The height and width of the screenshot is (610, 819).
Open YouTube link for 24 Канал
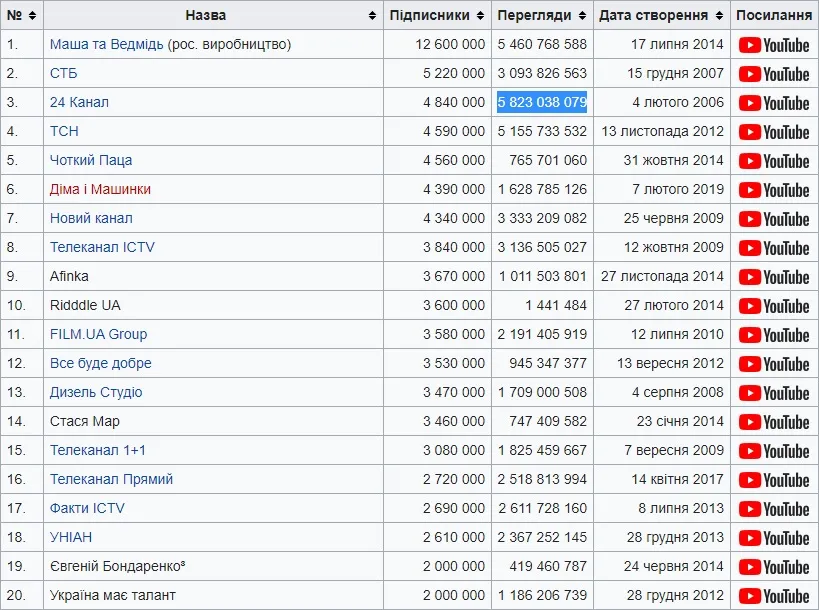774,103
